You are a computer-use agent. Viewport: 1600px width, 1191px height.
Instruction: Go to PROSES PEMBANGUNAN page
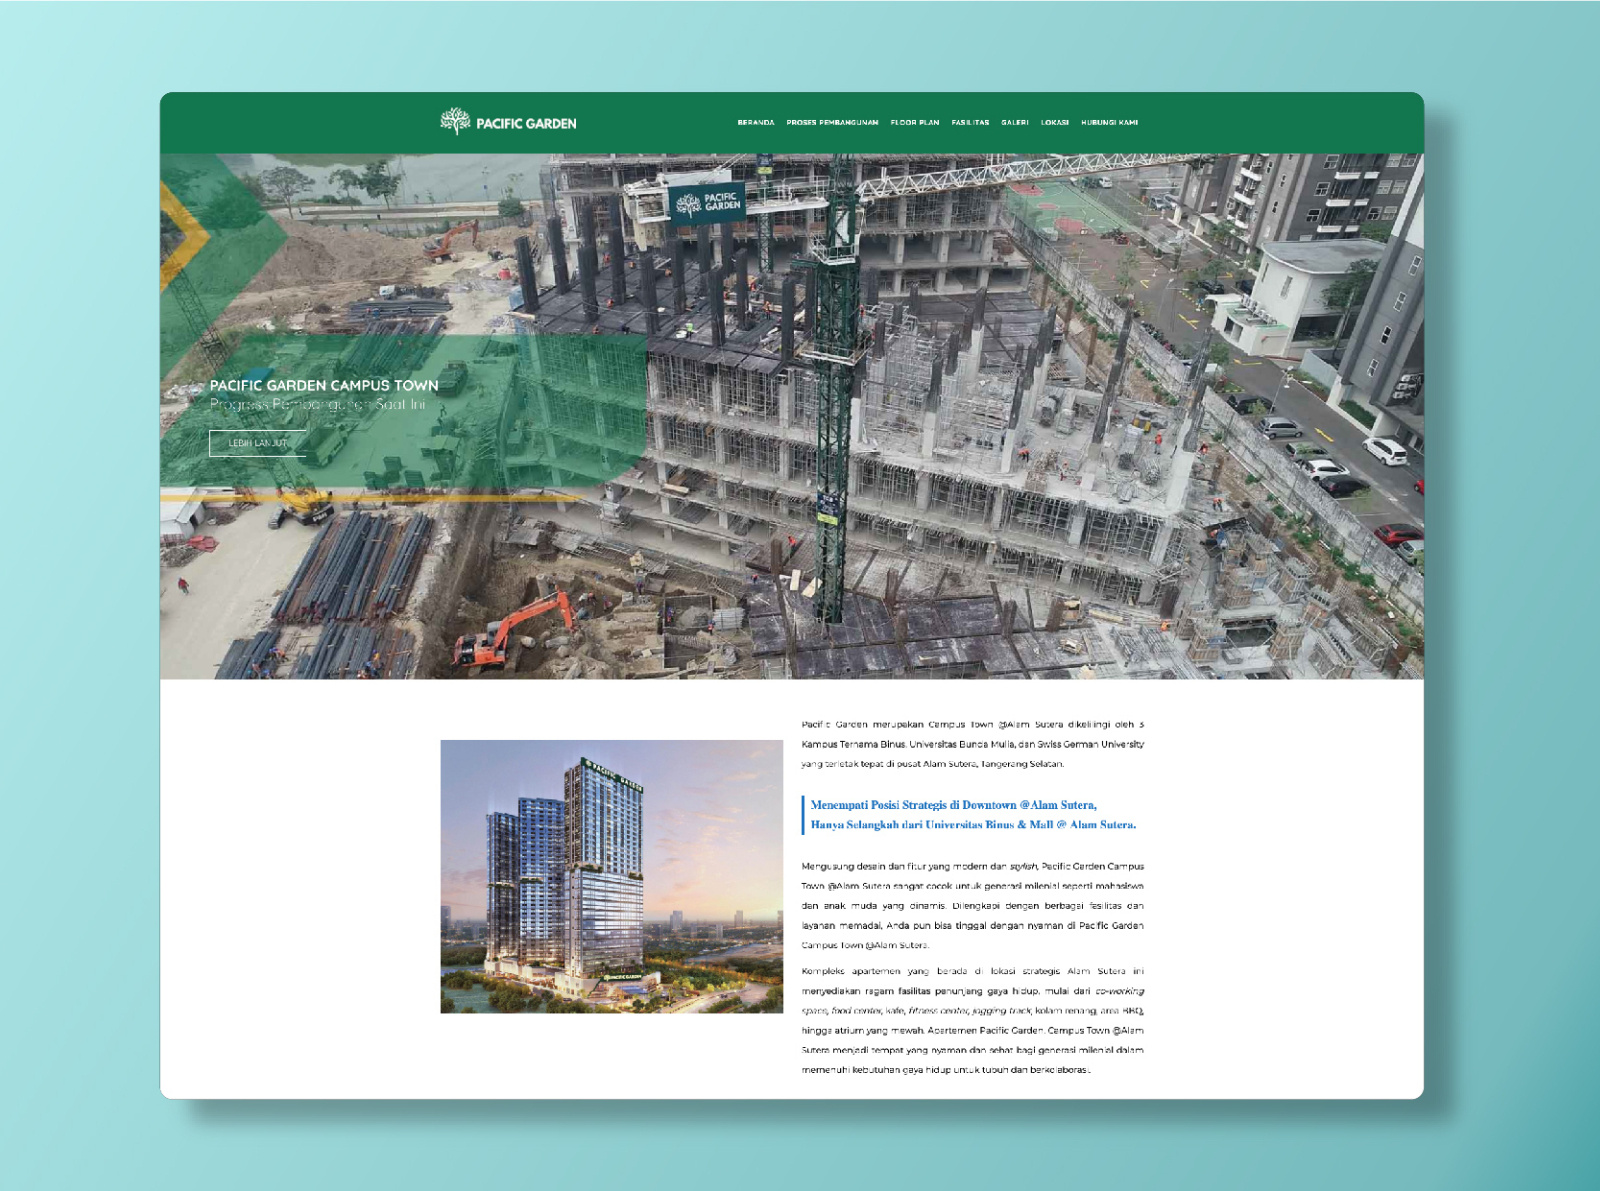click(832, 123)
